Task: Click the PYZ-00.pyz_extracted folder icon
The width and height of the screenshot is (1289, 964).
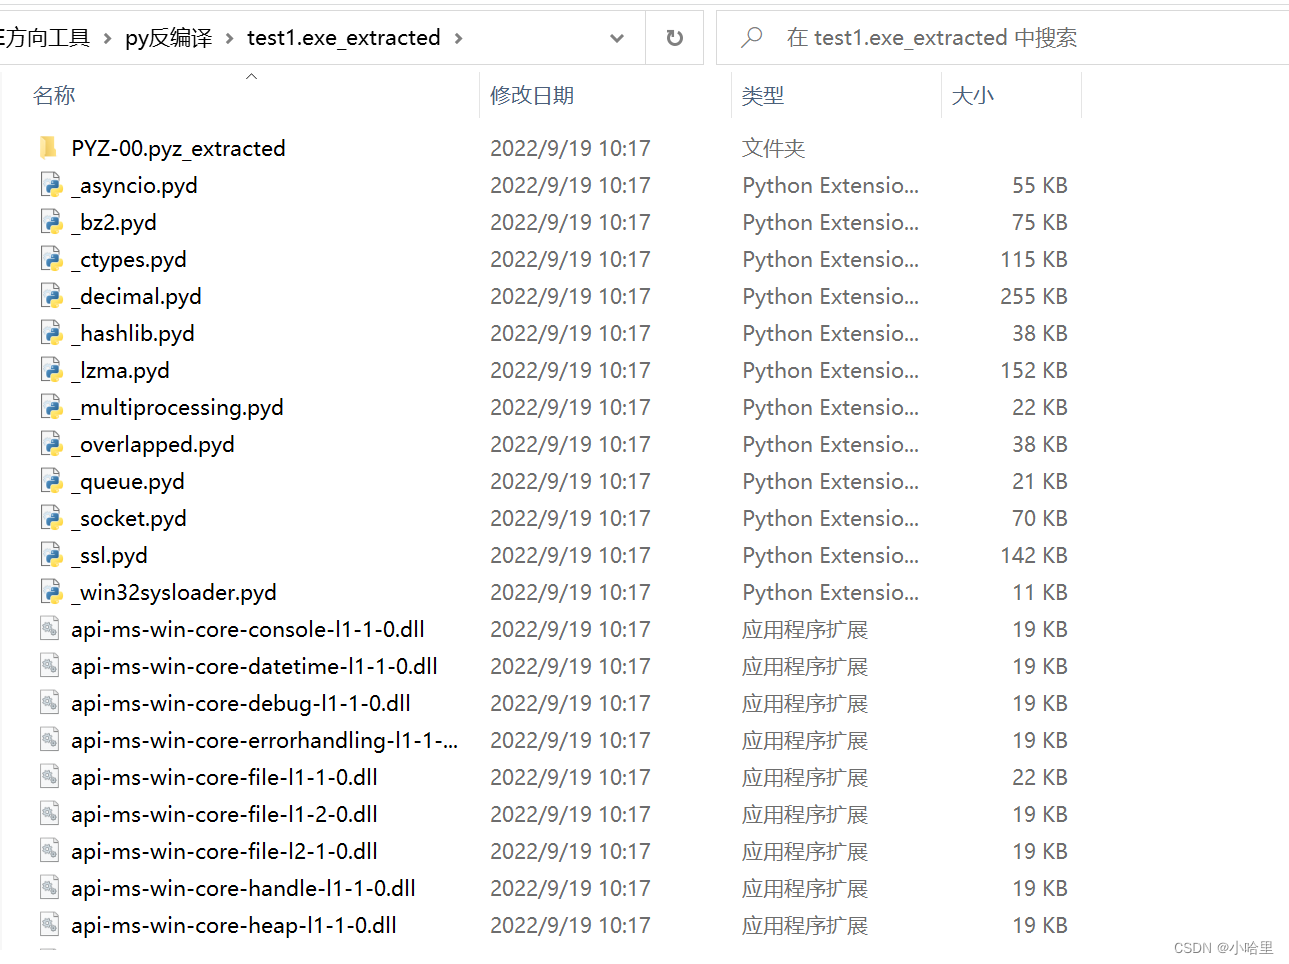Action: (x=48, y=148)
